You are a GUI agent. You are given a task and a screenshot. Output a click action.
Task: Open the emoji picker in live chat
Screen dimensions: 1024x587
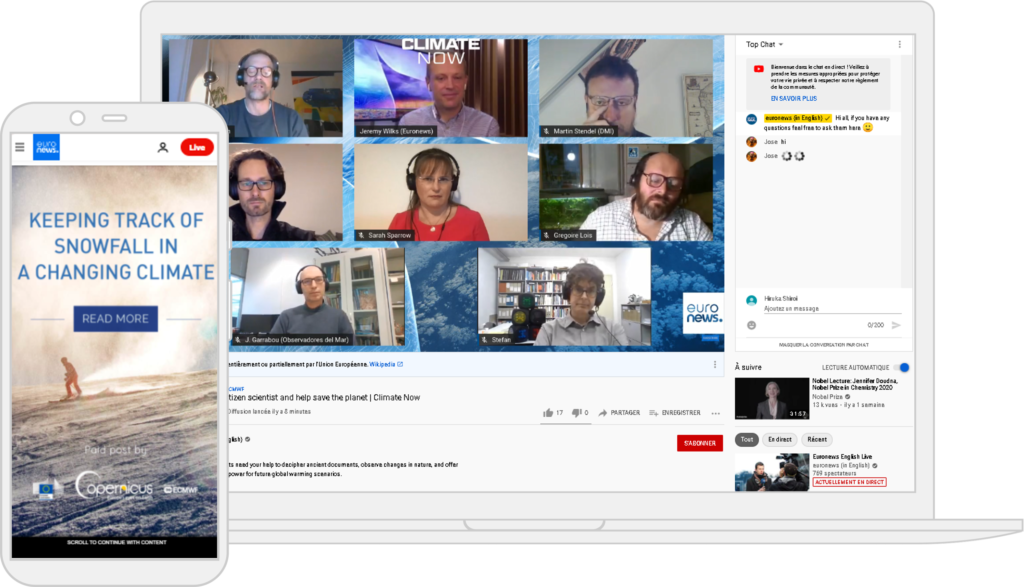[751, 325]
